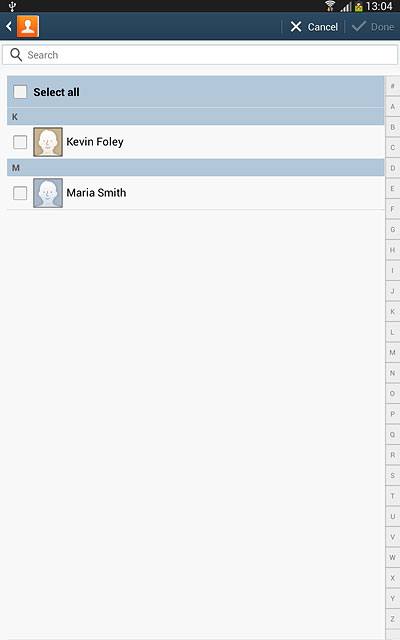Jump to letter Z in index
Image resolution: width=400 pixels, height=640 pixels.
click(x=392, y=619)
